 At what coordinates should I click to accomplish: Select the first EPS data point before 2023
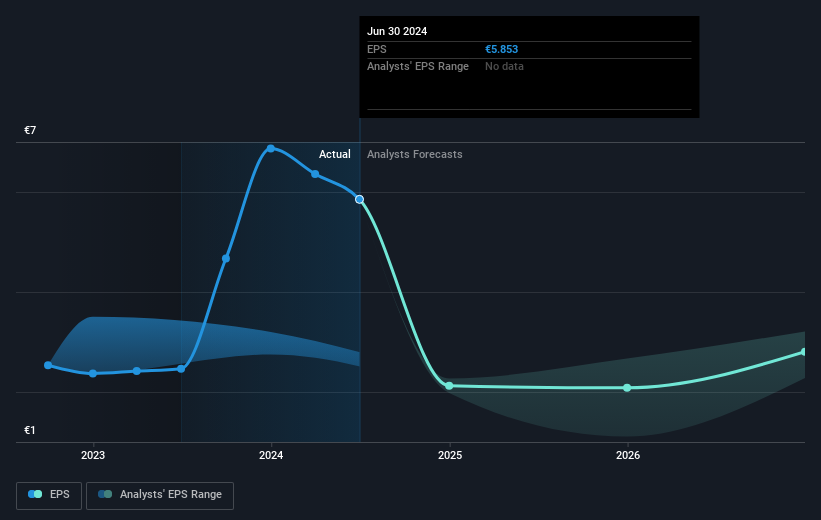point(48,365)
